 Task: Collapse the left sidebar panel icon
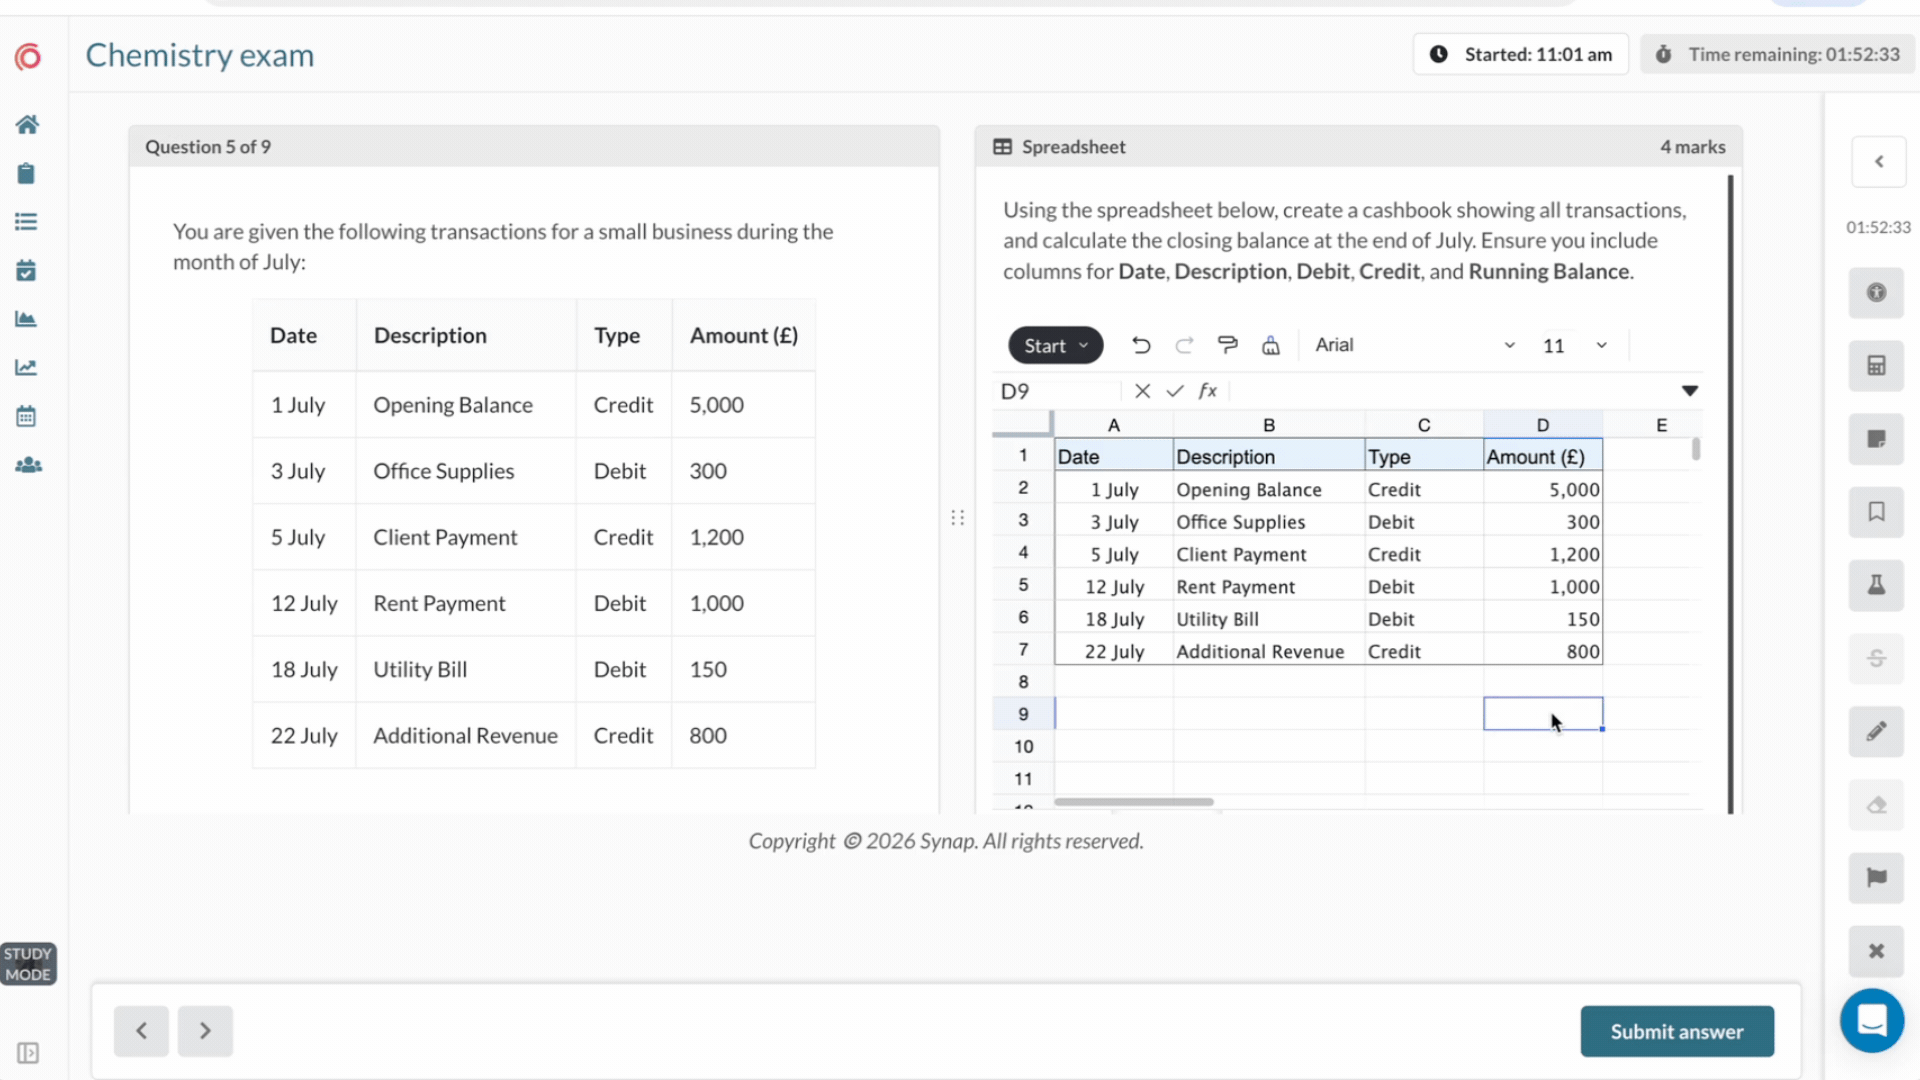point(28,1053)
